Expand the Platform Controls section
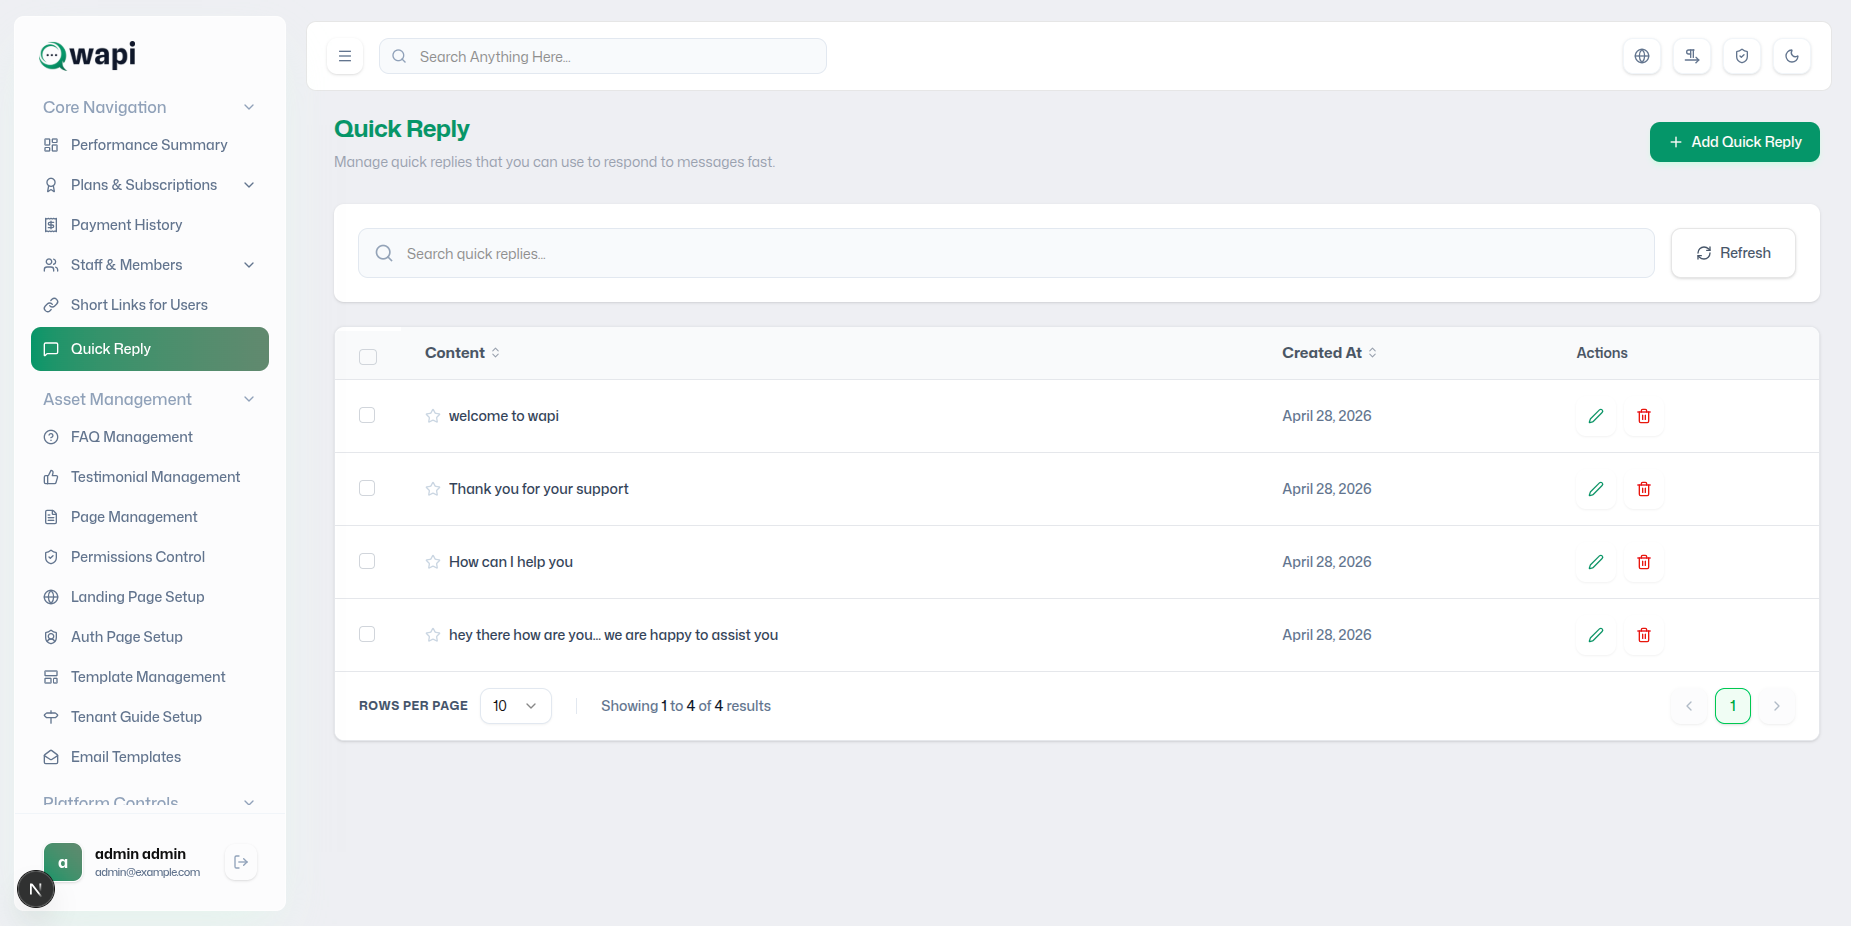 click(249, 802)
